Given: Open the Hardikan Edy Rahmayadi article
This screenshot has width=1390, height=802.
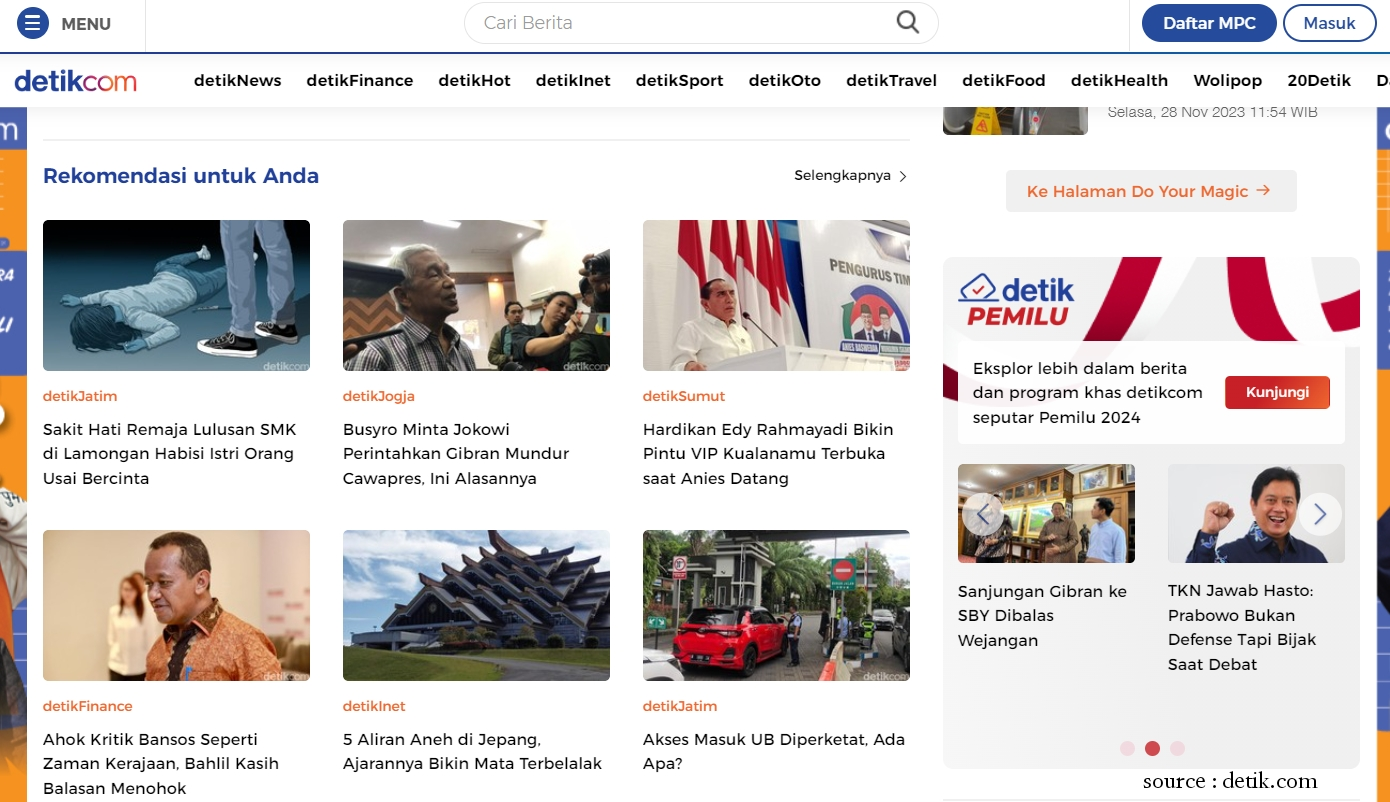Looking at the screenshot, I should tap(768, 454).
